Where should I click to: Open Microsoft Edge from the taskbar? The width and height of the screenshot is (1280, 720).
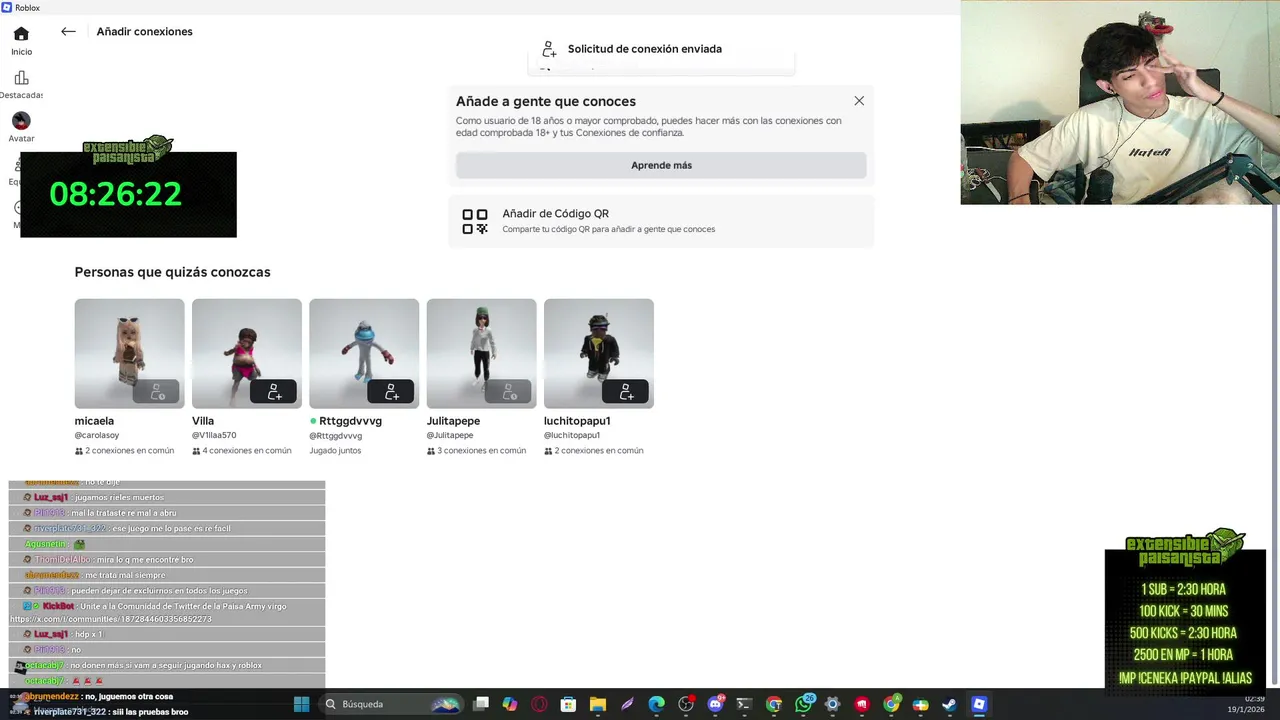656,704
